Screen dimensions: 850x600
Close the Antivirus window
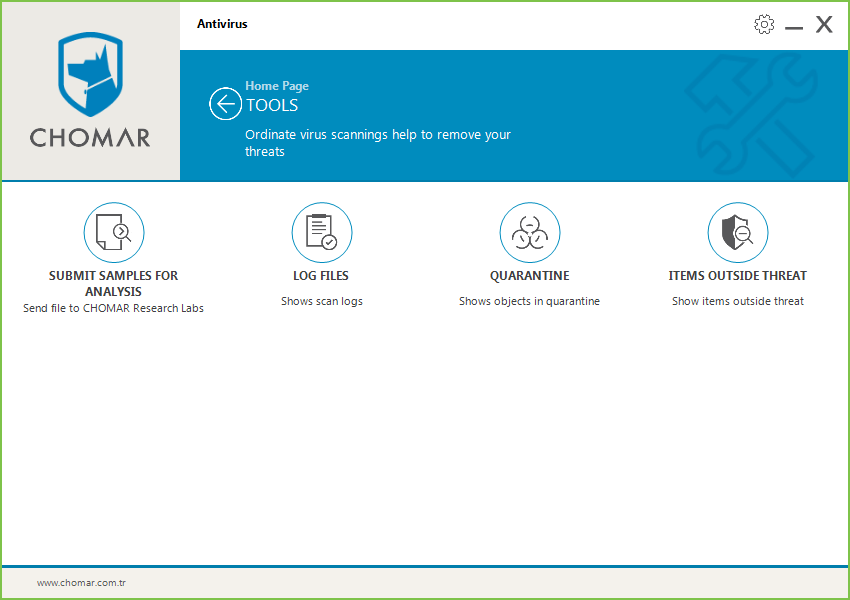(x=824, y=24)
